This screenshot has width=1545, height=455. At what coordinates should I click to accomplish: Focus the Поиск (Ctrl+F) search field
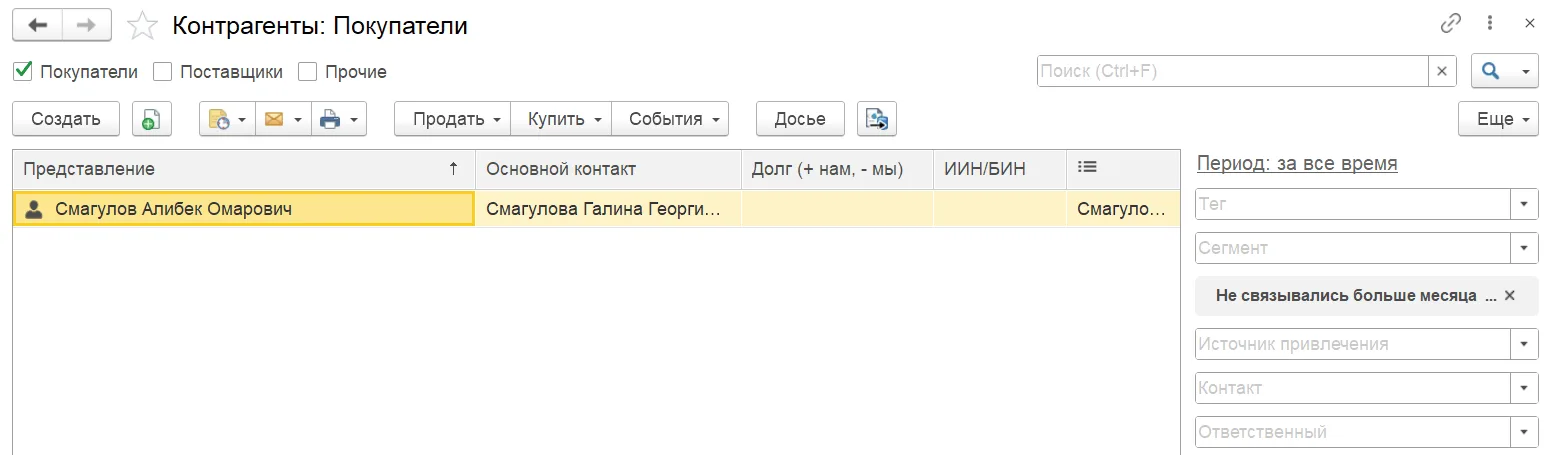click(1232, 71)
